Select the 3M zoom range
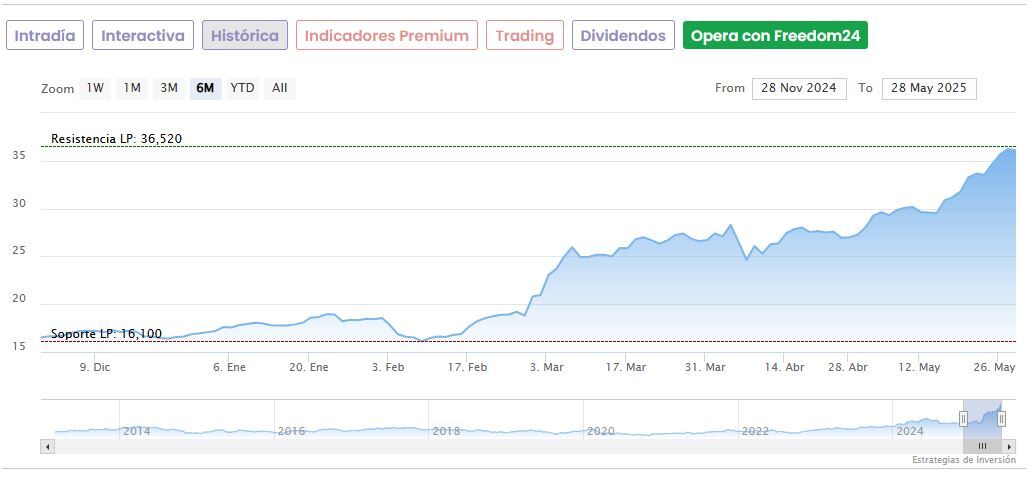The height and width of the screenshot is (477, 1033). tap(169, 88)
